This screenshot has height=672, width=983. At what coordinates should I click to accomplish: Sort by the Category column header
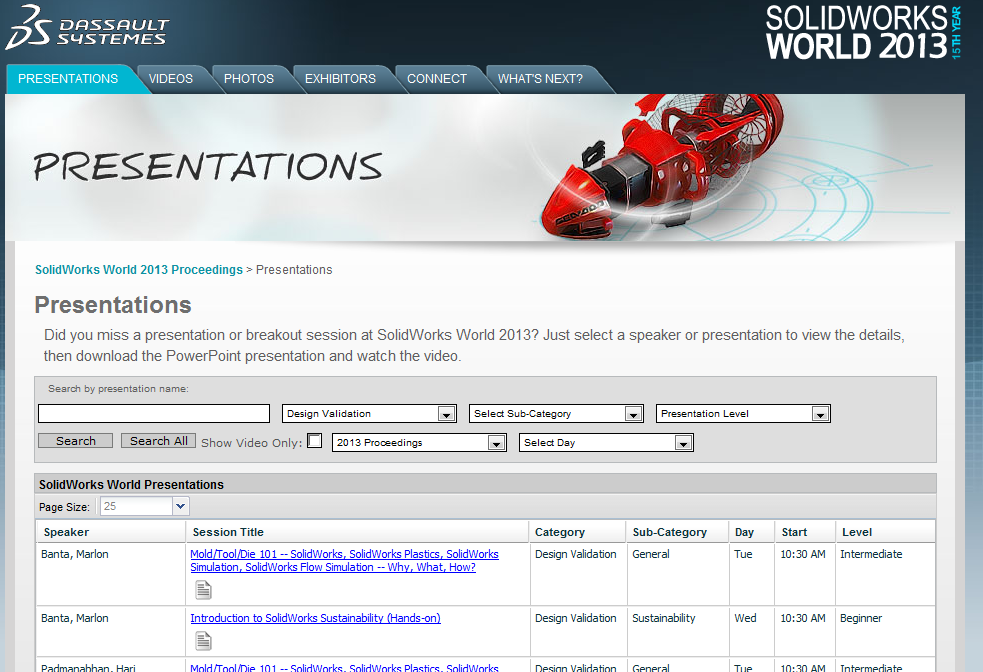tap(577, 532)
